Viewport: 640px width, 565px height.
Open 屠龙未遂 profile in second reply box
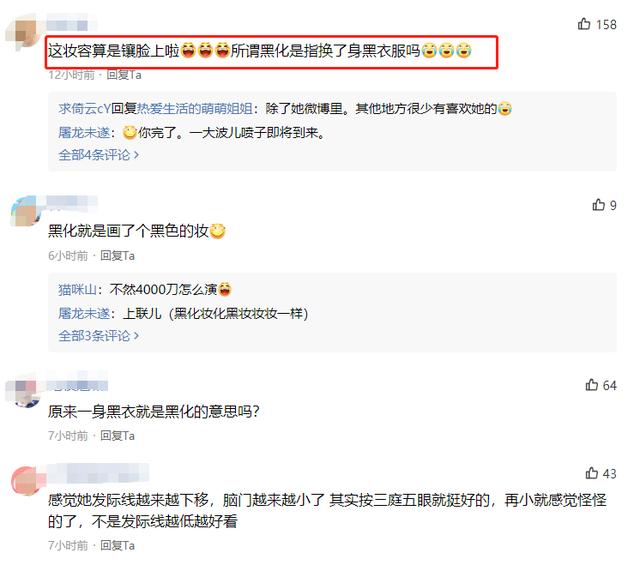point(84,314)
